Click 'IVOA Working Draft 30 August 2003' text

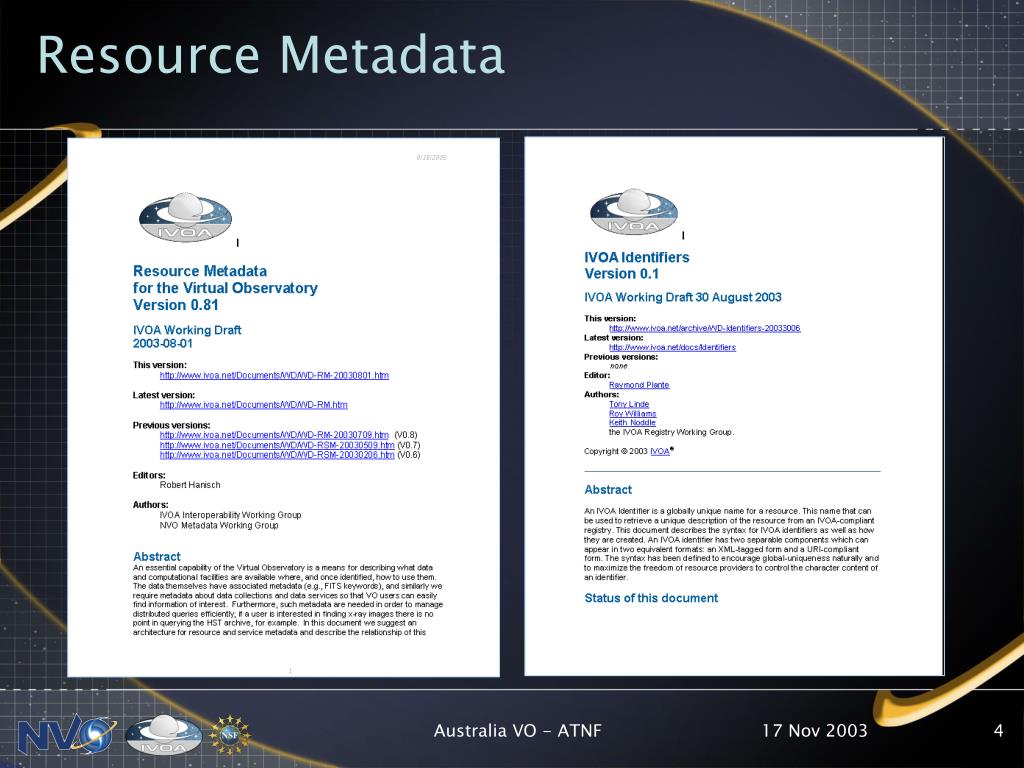(x=682, y=297)
